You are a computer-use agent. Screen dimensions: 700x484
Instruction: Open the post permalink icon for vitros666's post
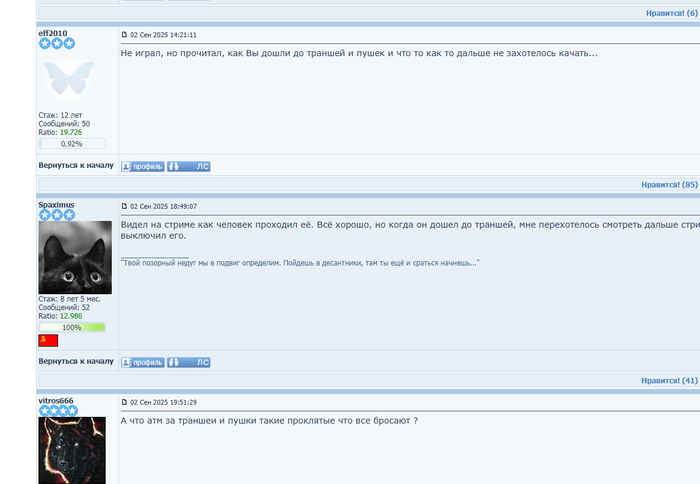(x=125, y=402)
